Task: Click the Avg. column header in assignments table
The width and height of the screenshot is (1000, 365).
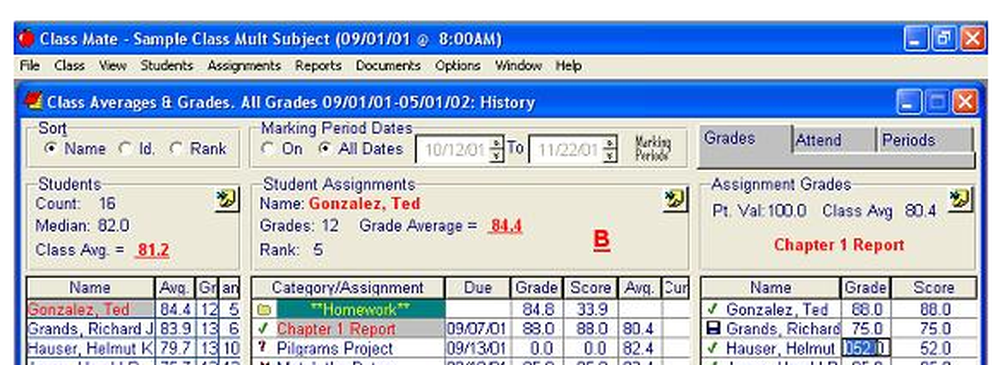Action: (x=639, y=288)
